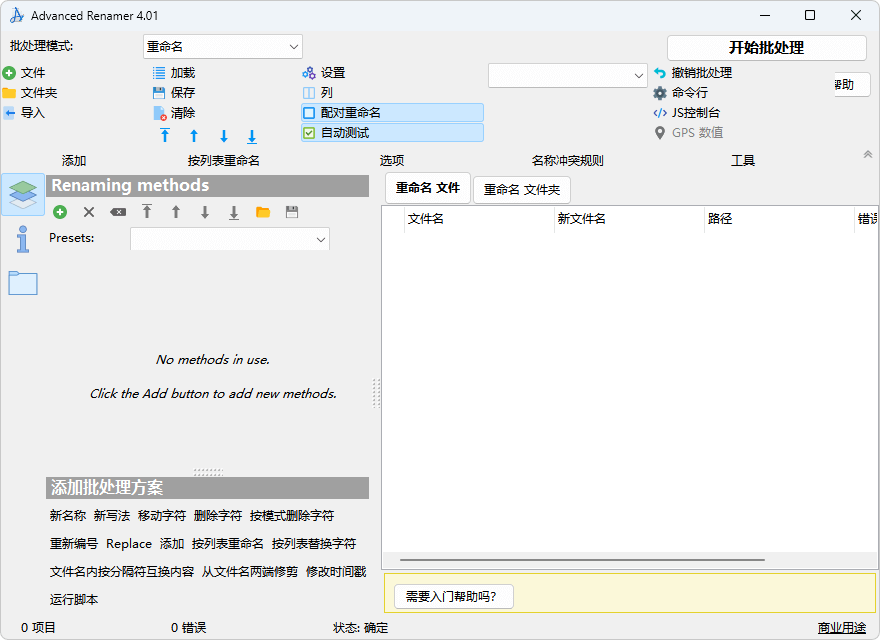Open the 商业用途 link
Screen dimensions: 880x640
coord(842,628)
